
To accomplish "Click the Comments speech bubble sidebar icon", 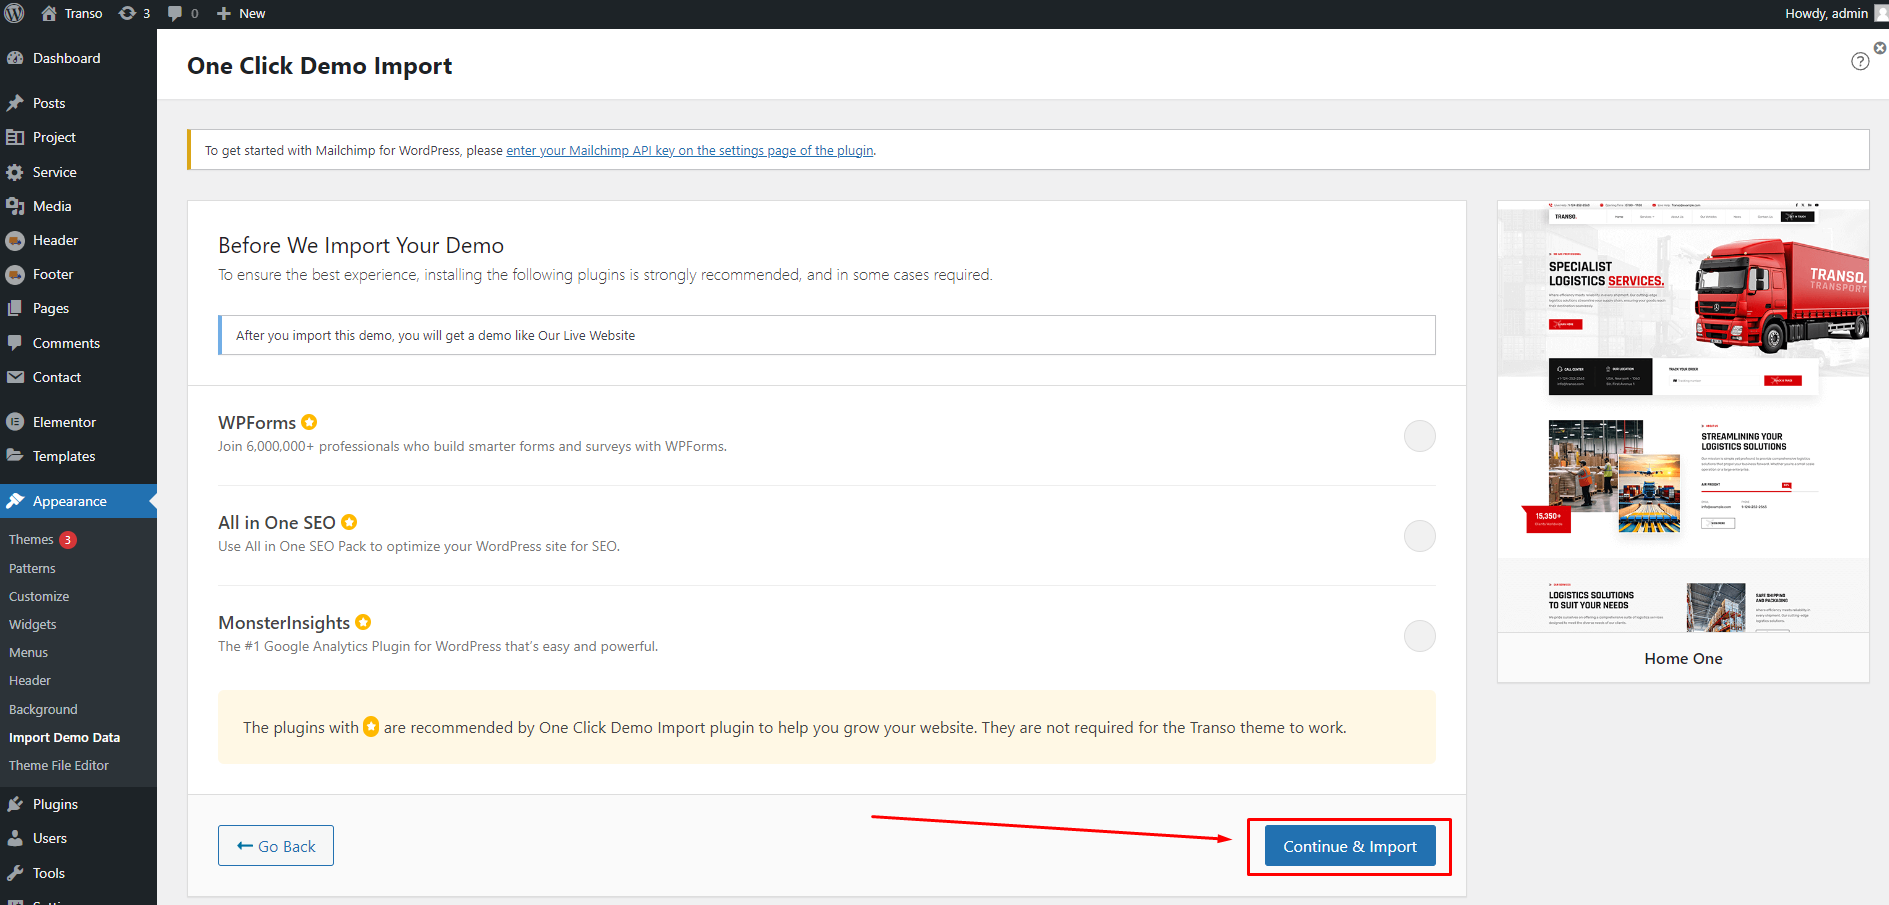I will click(15, 343).
